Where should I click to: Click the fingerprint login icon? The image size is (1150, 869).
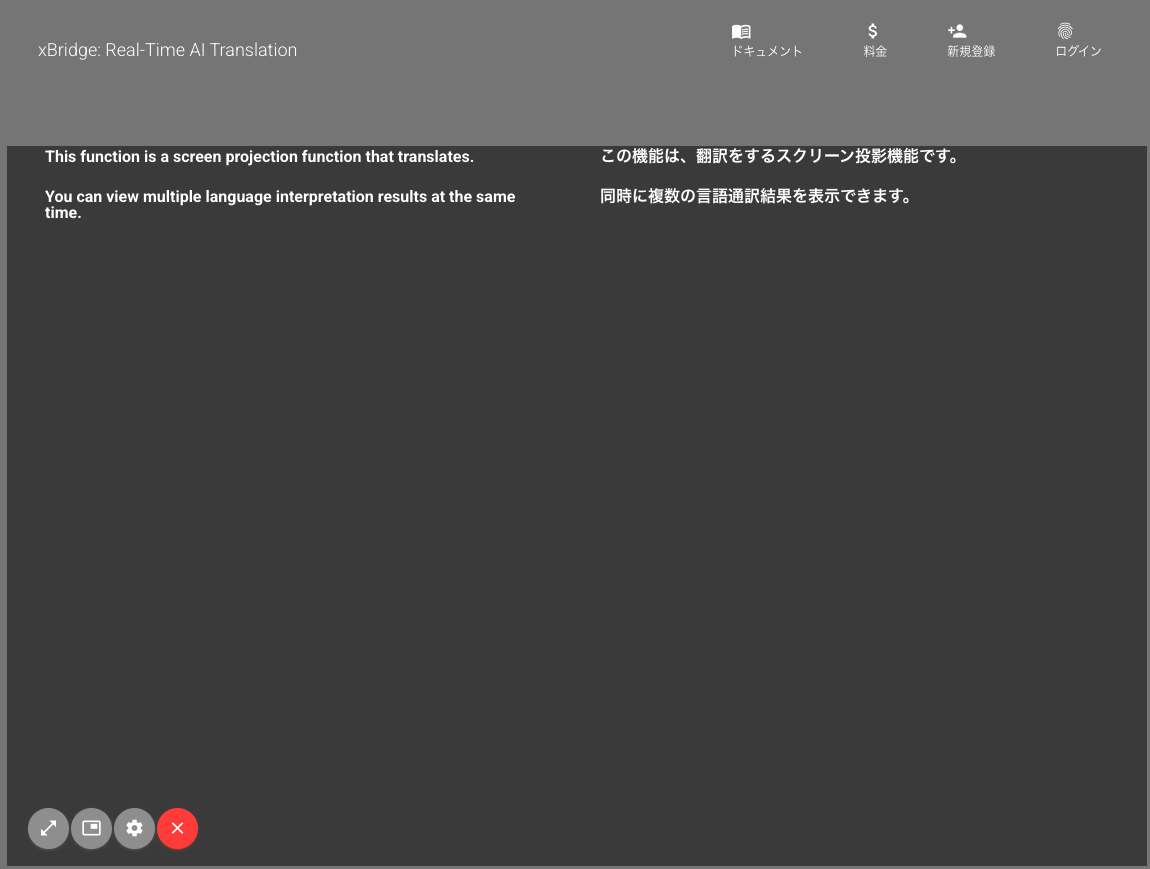pos(1065,32)
